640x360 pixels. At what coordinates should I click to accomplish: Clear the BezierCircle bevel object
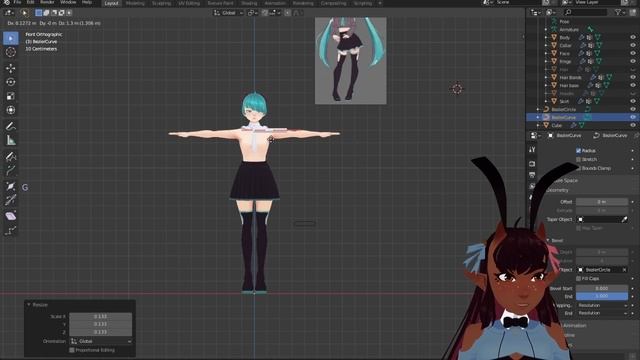pyautogui.click(x=624, y=270)
